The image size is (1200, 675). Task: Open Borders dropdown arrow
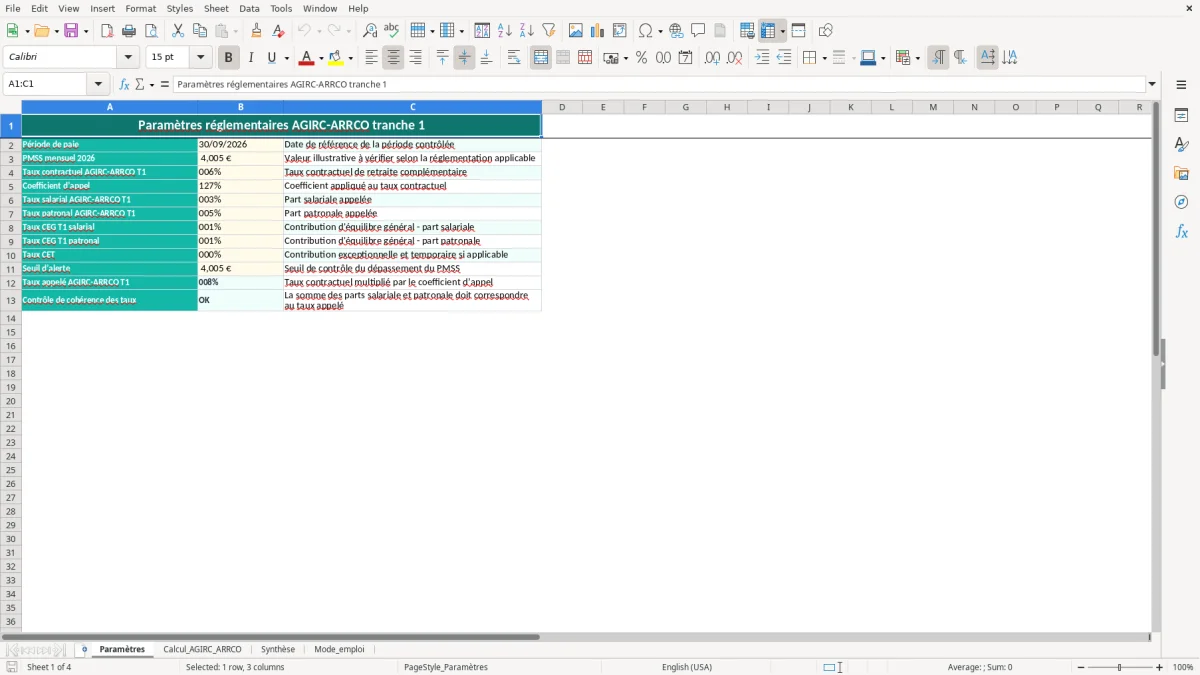coord(823,58)
